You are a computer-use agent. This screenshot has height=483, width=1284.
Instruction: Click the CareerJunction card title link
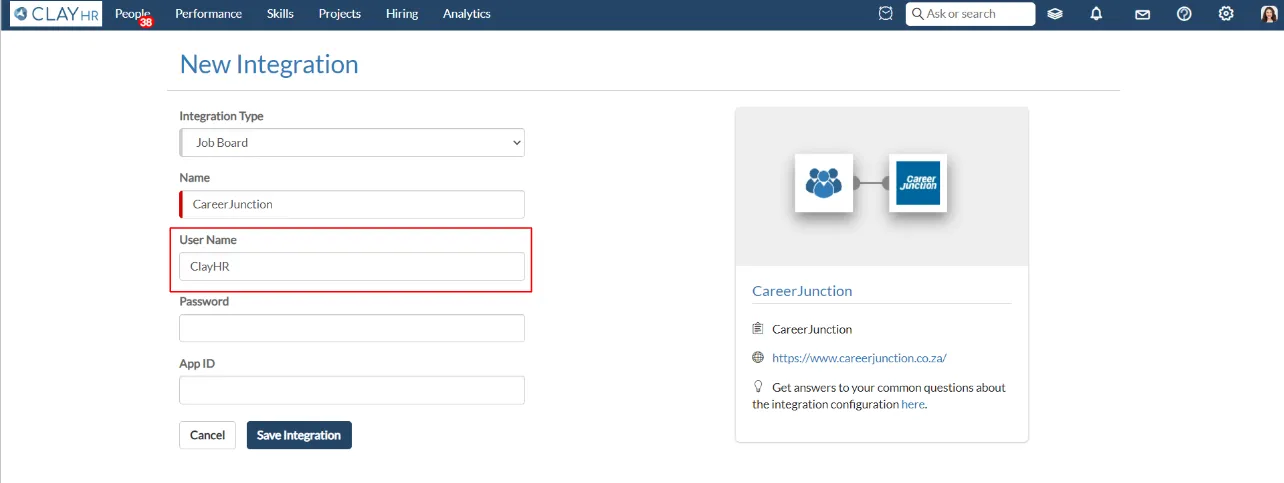pos(802,291)
